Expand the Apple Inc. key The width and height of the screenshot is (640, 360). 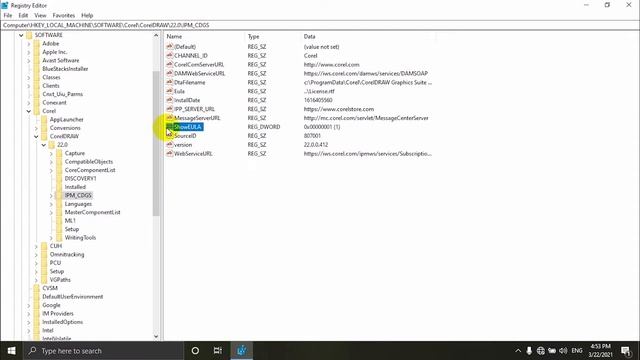point(29,53)
